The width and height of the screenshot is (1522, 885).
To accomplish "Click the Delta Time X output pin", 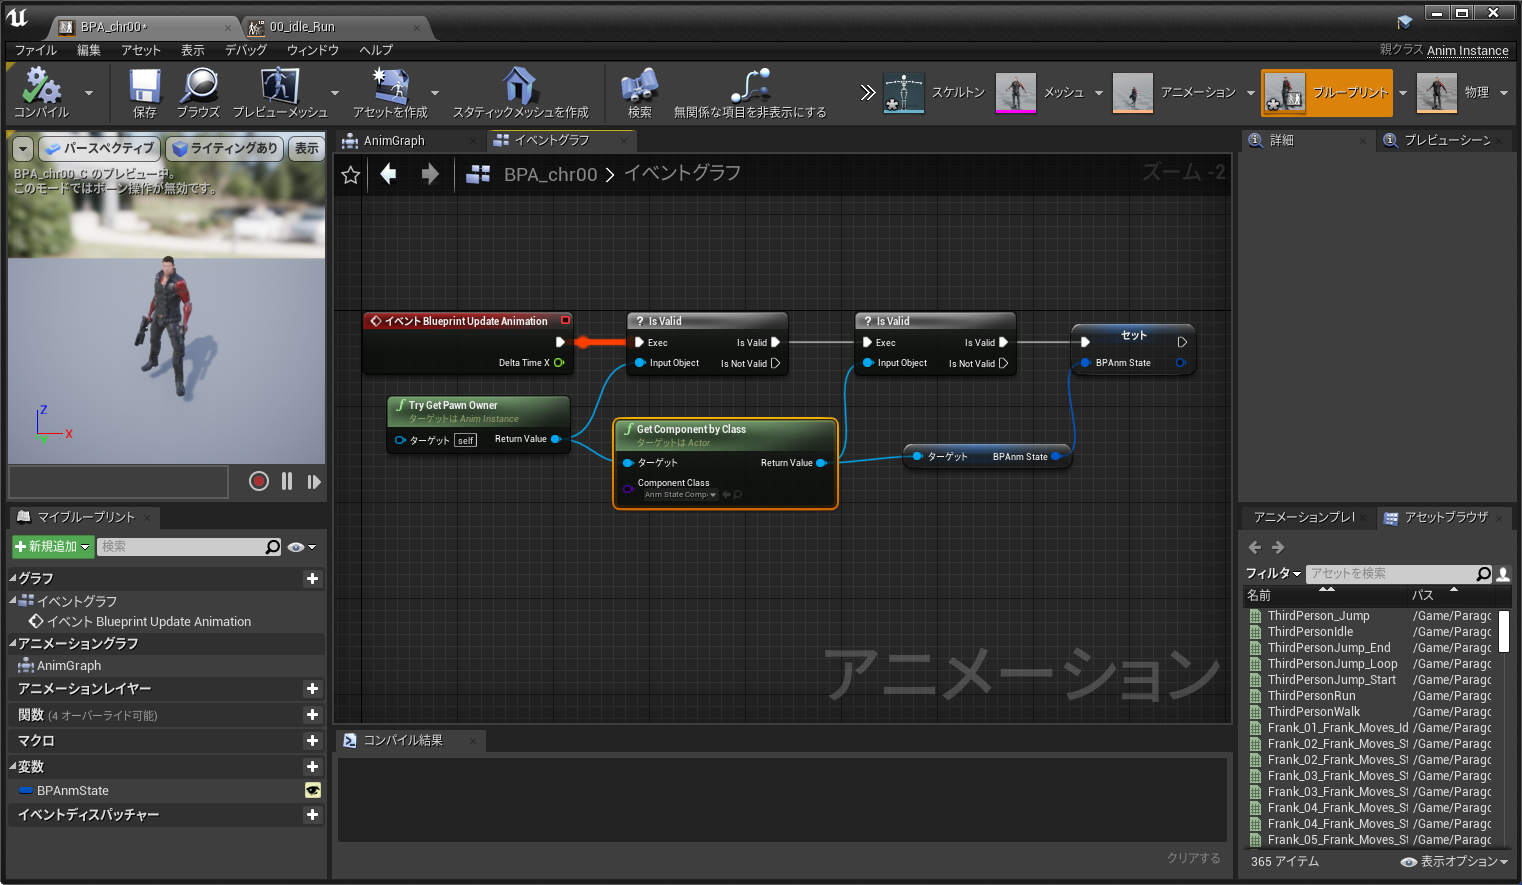I will [x=559, y=363].
